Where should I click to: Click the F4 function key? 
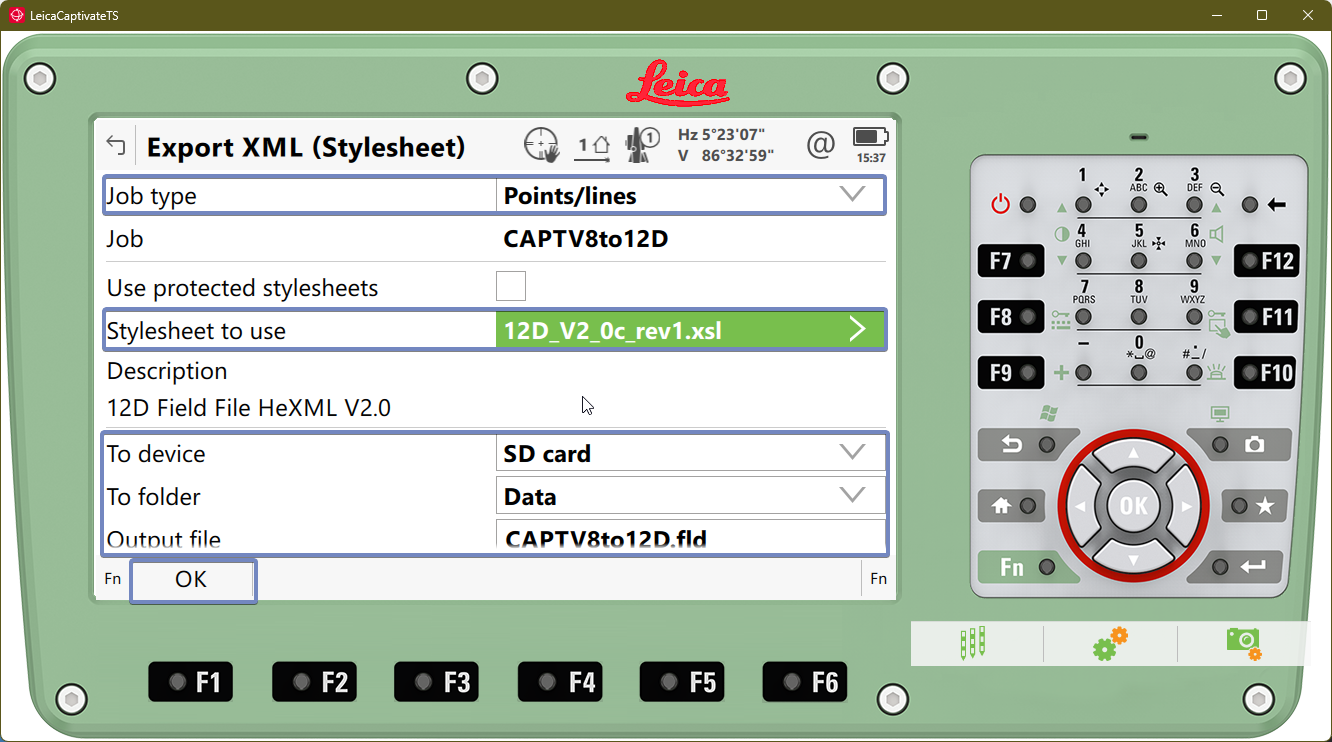click(x=560, y=682)
